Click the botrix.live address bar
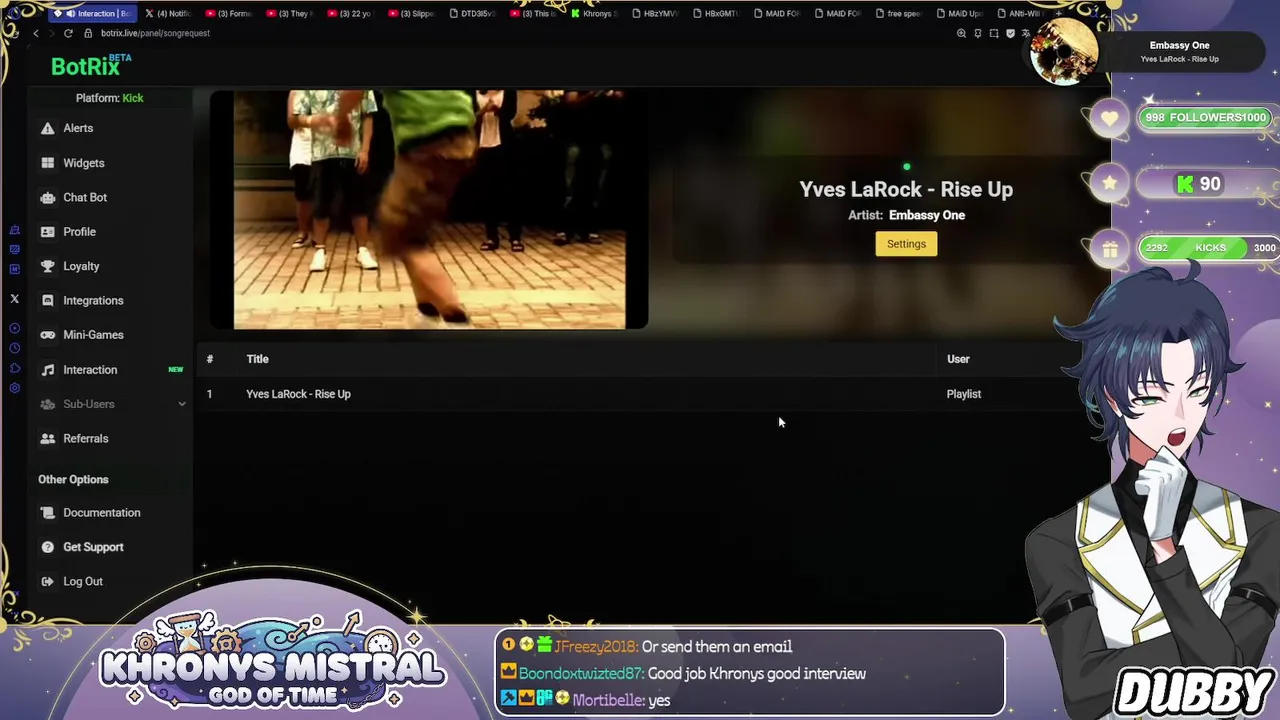This screenshot has width=1280, height=720. [x=155, y=33]
